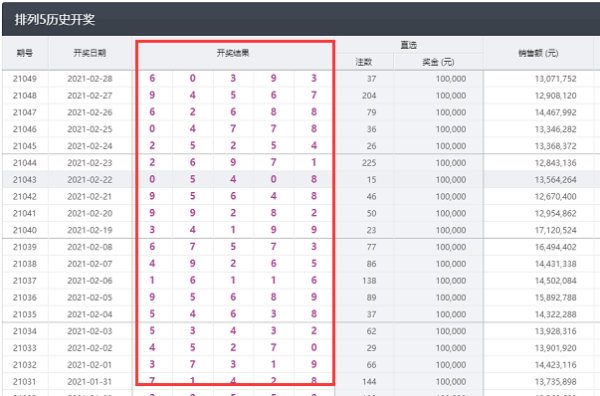Click the 开奖日期 column header

[x=90, y=53]
